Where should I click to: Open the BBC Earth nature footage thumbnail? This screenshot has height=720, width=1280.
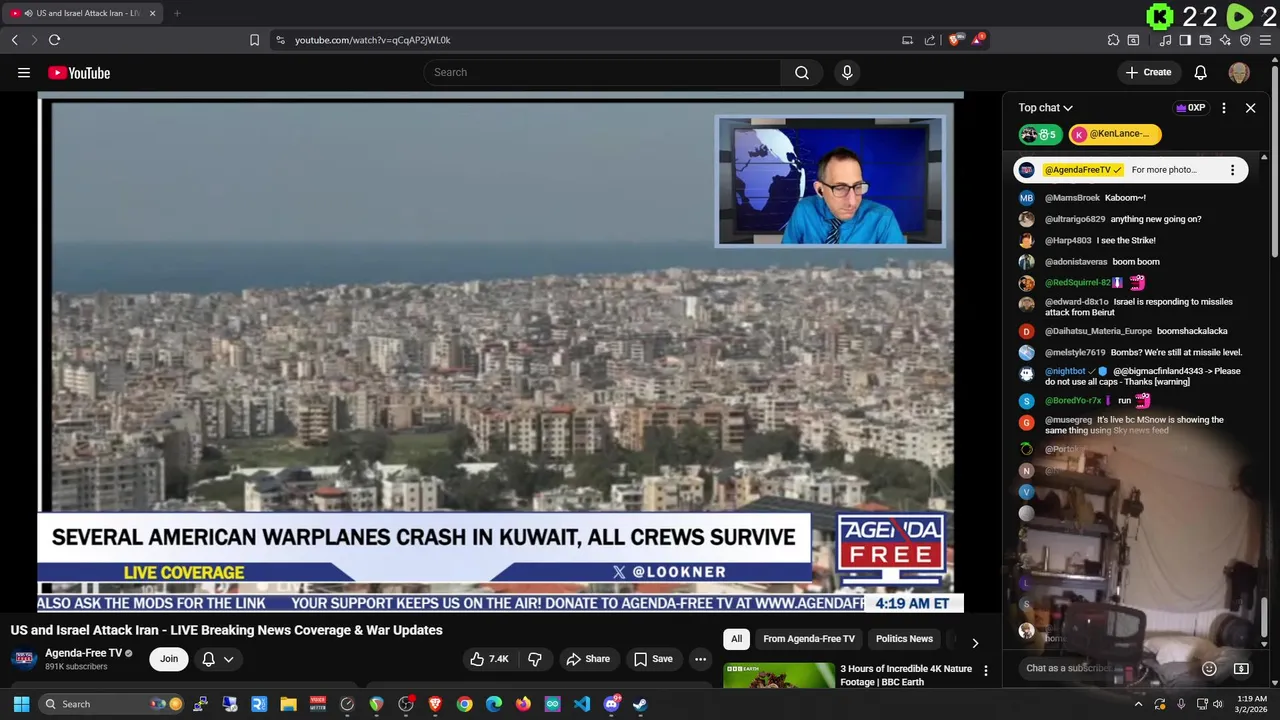pos(779,675)
